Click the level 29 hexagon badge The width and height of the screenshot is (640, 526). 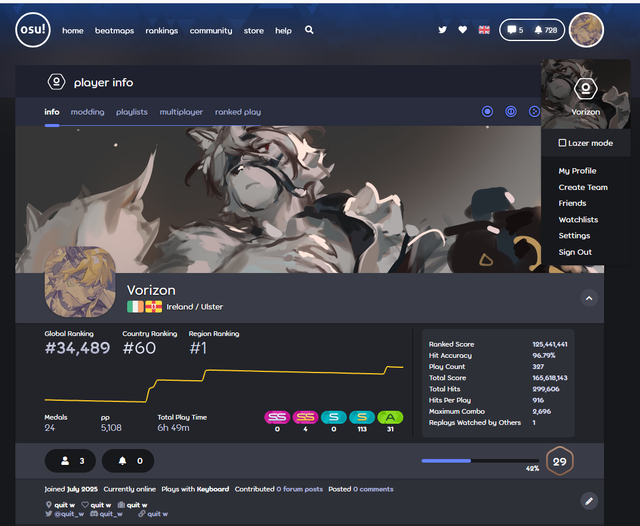coord(560,461)
